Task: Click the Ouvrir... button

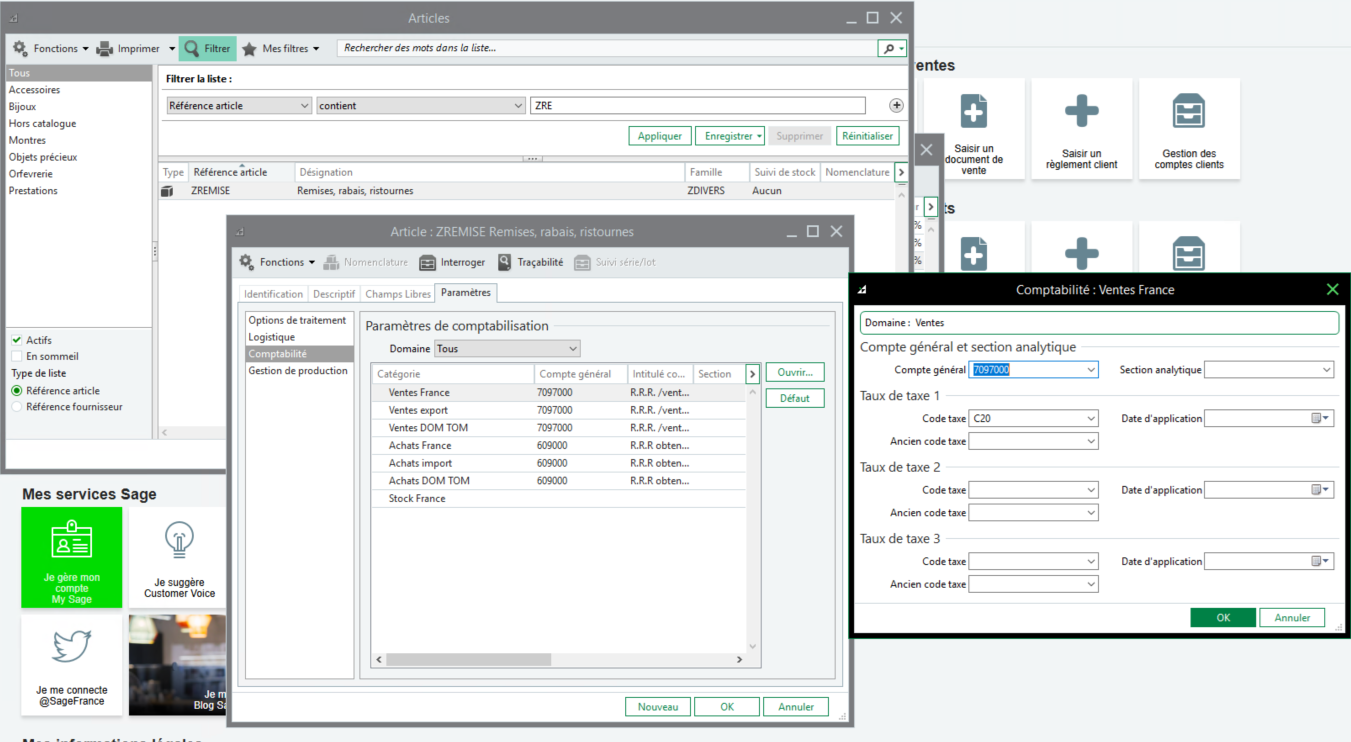Action: [x=795, y=372]
